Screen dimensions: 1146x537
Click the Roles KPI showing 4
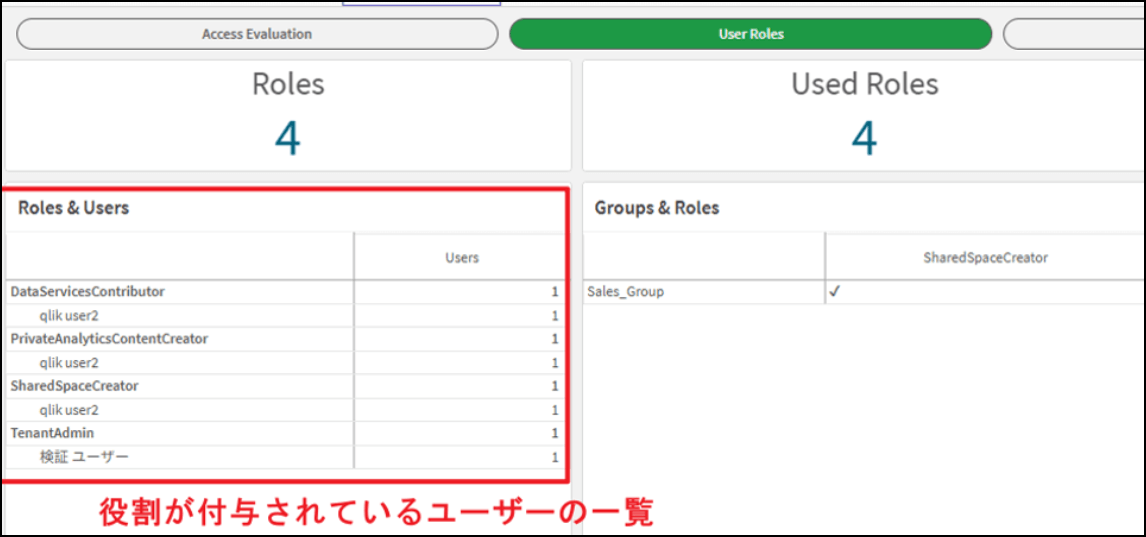pyautogui.click(x=287, y=139)
